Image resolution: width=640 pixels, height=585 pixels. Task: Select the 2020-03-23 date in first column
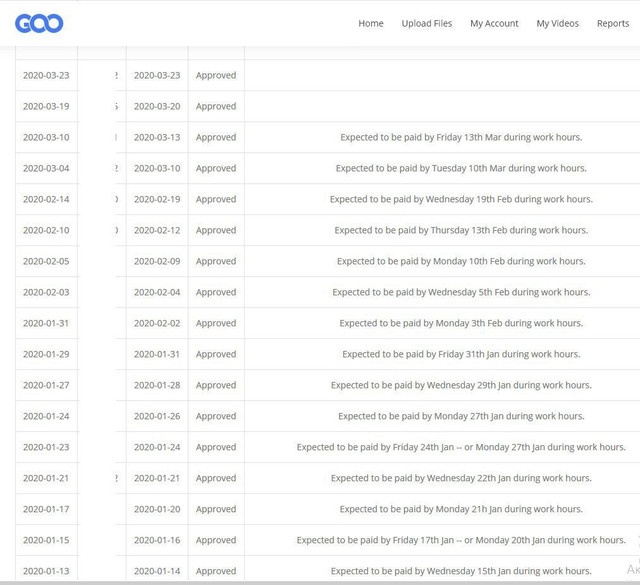point(46,75)
